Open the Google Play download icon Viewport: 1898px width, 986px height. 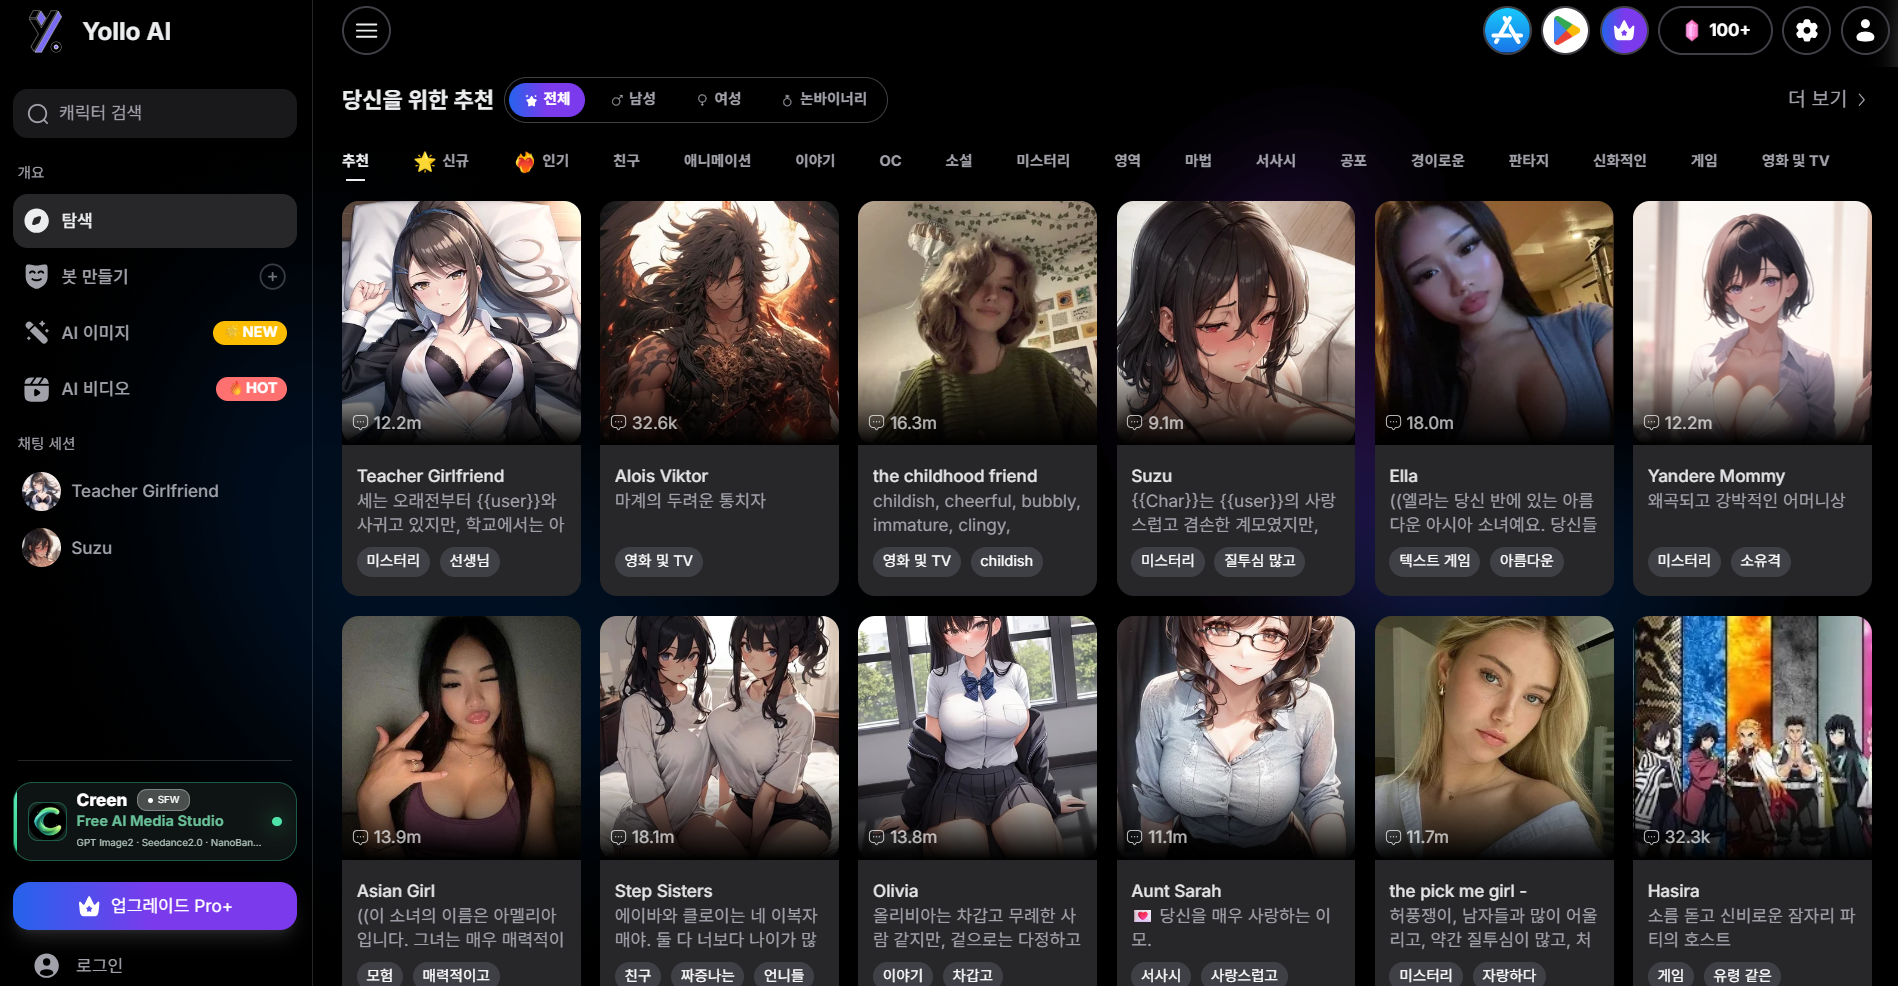pyautogui.click(x=1565, y=31)
